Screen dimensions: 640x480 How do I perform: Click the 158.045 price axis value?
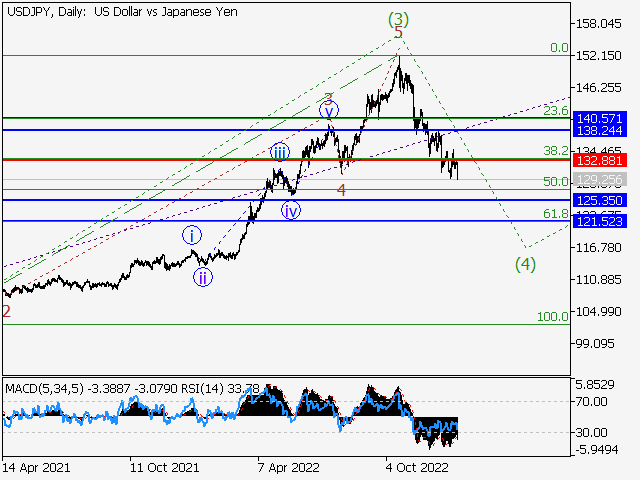(x=598, y=24)
